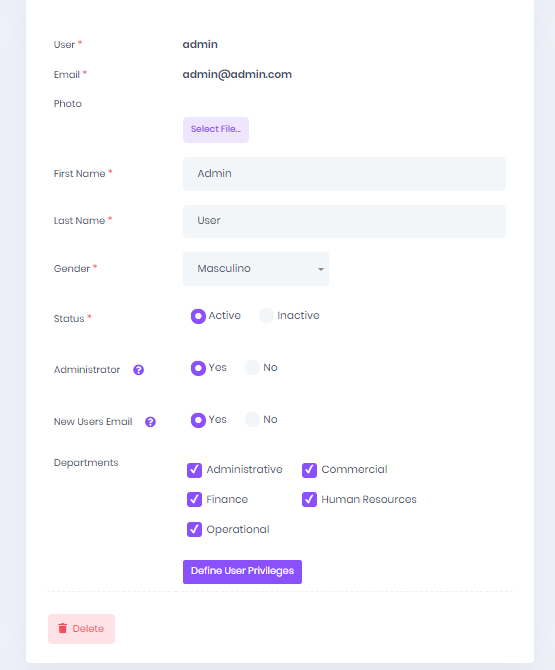Choose Yes for Administrator
Image resolution: width=555 pixels, height=670 pixels.
tap(198, 368)
